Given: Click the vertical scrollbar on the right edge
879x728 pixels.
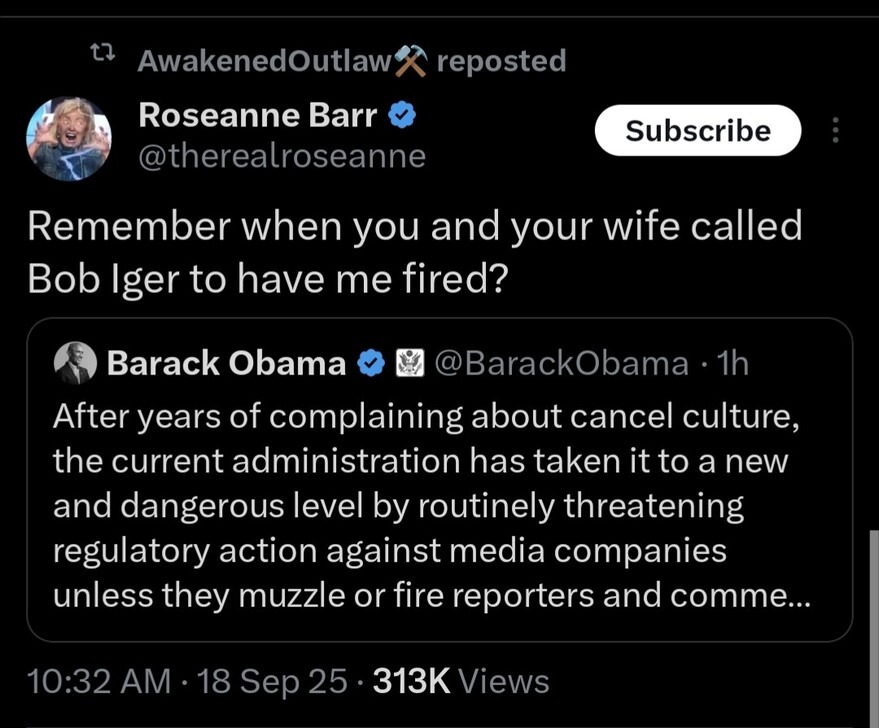Looking at the screenshot, I should click(873, 620).
